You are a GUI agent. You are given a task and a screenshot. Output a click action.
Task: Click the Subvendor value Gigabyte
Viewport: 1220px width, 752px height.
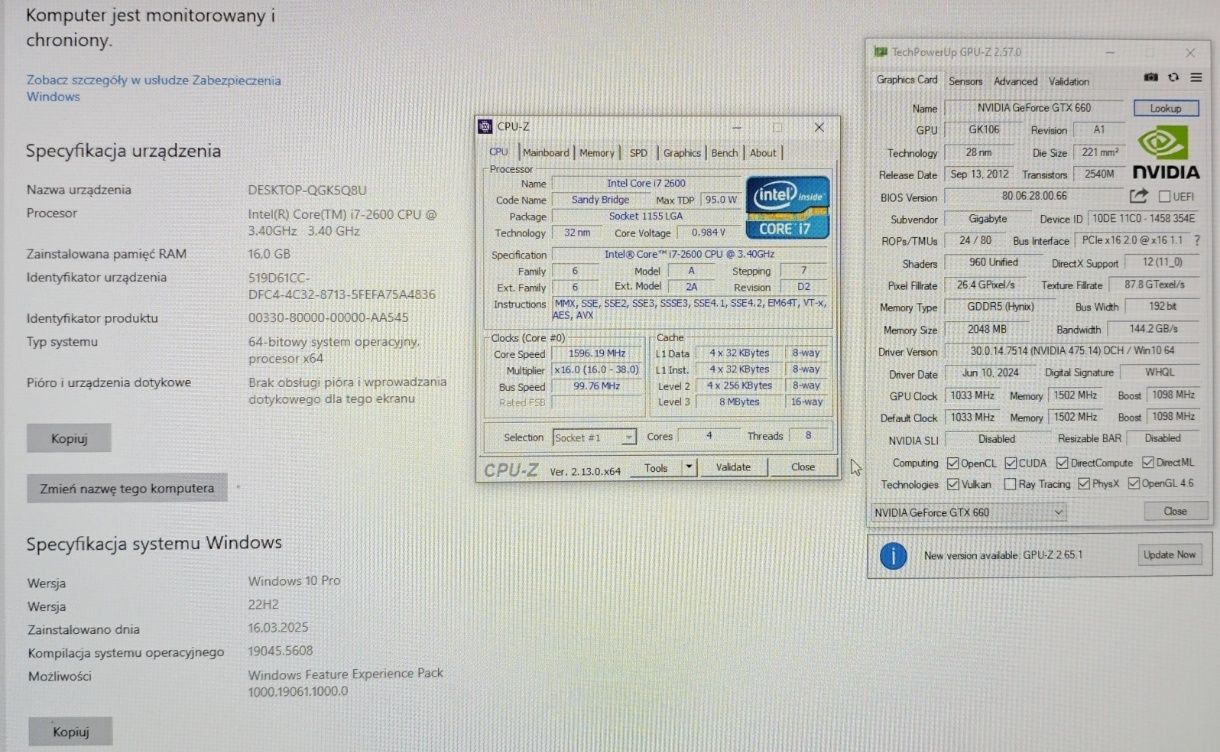click(987, 219)
